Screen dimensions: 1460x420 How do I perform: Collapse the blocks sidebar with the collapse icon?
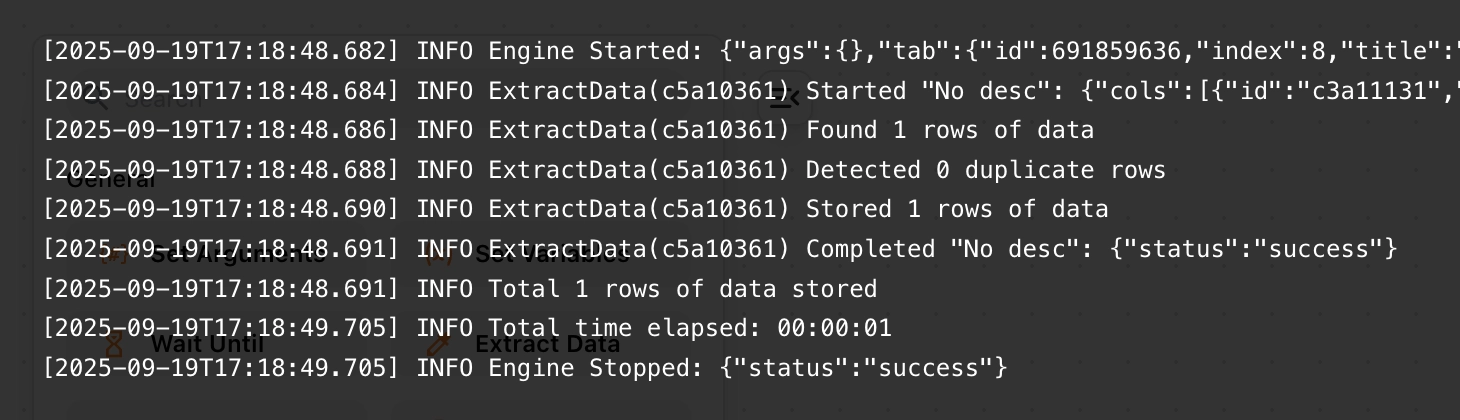pos(785,97)
